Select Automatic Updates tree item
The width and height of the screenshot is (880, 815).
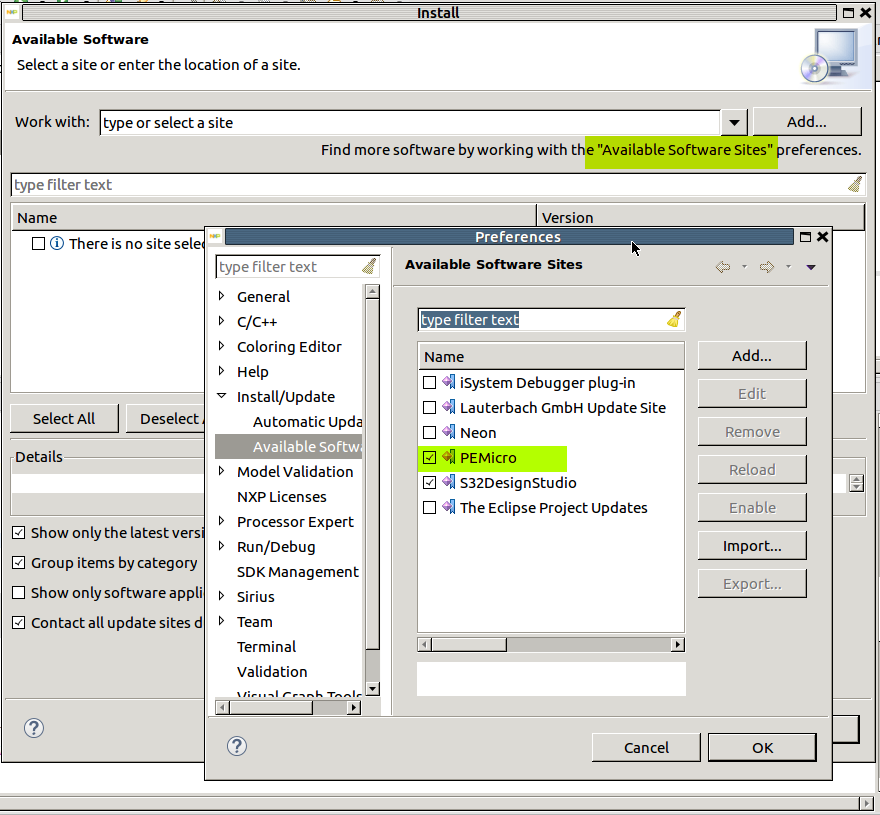pos(307,422)
